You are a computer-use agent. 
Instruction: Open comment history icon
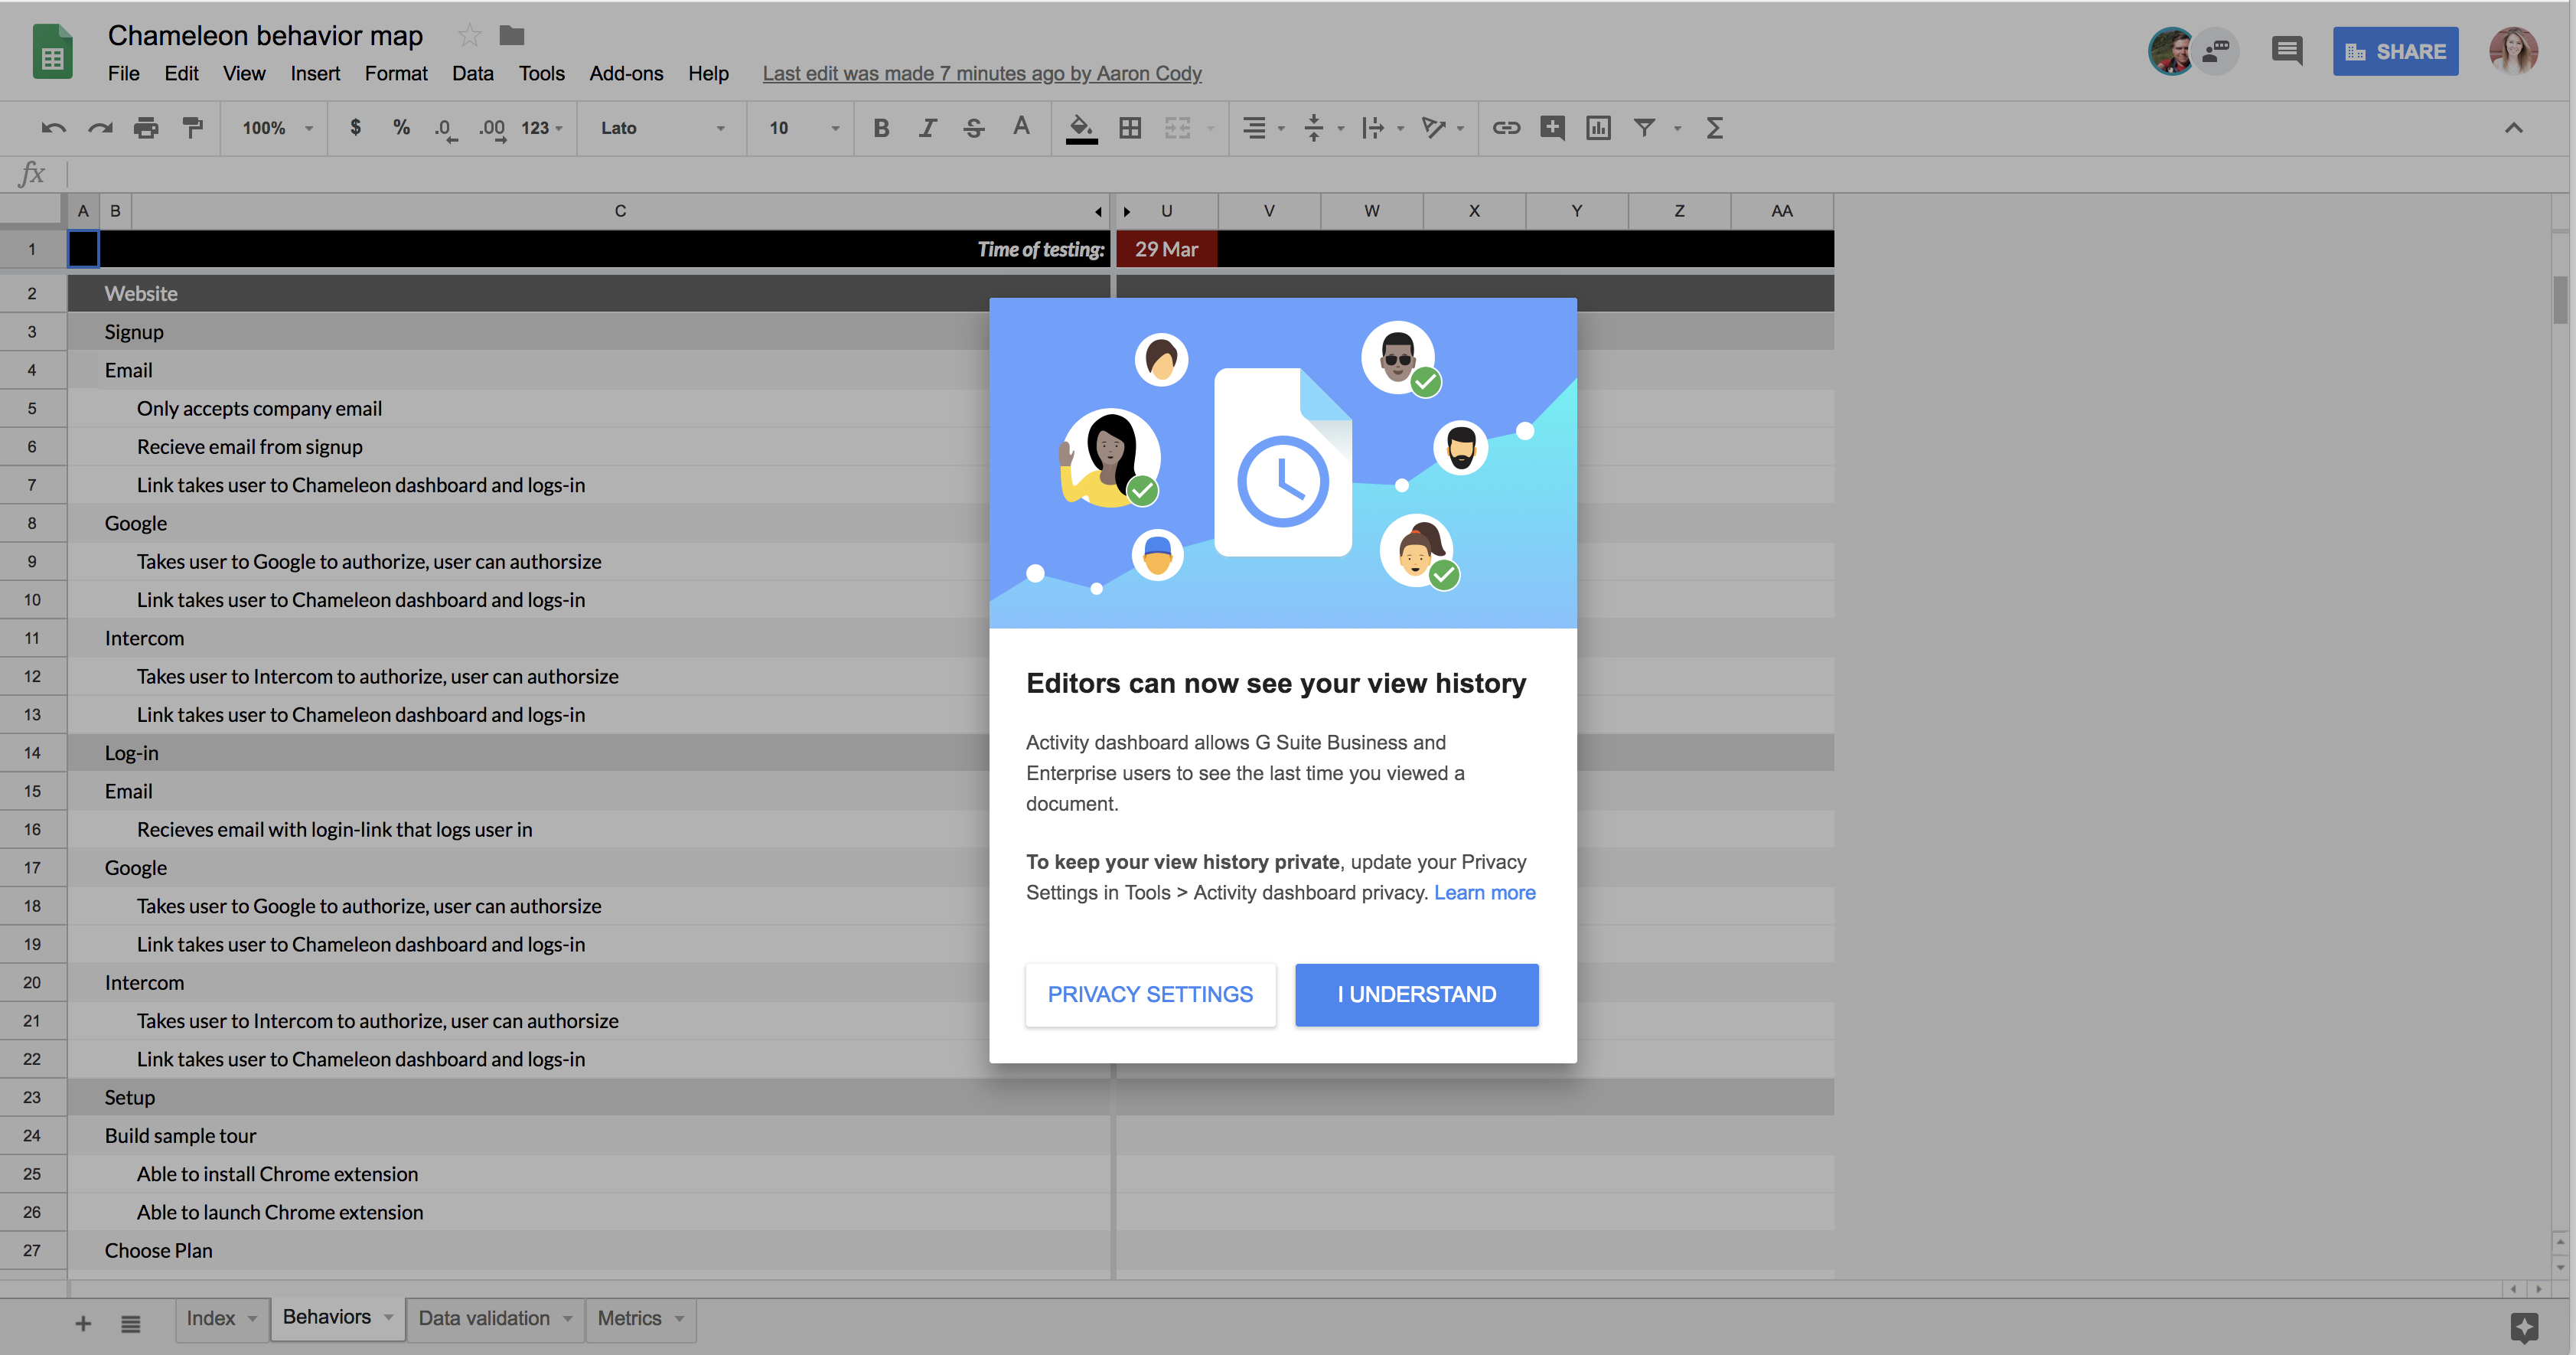[x=2287, y=51]
